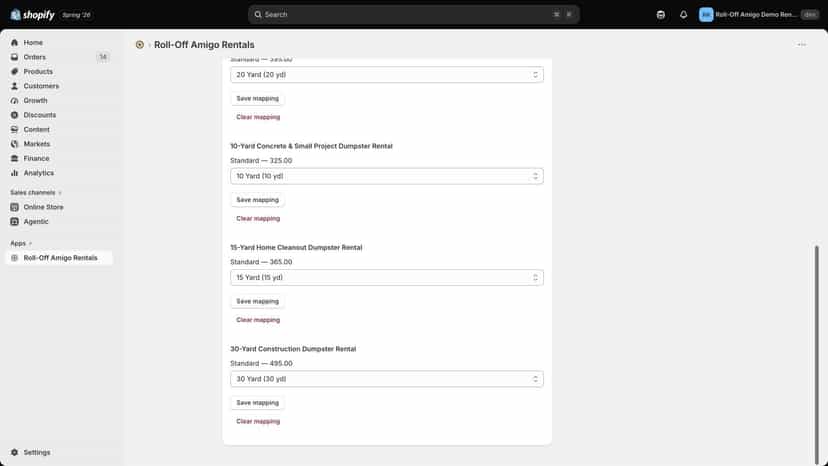The image size is (828, 466).
Task: Open the notifications bell
Action: [x=683, y=15]
